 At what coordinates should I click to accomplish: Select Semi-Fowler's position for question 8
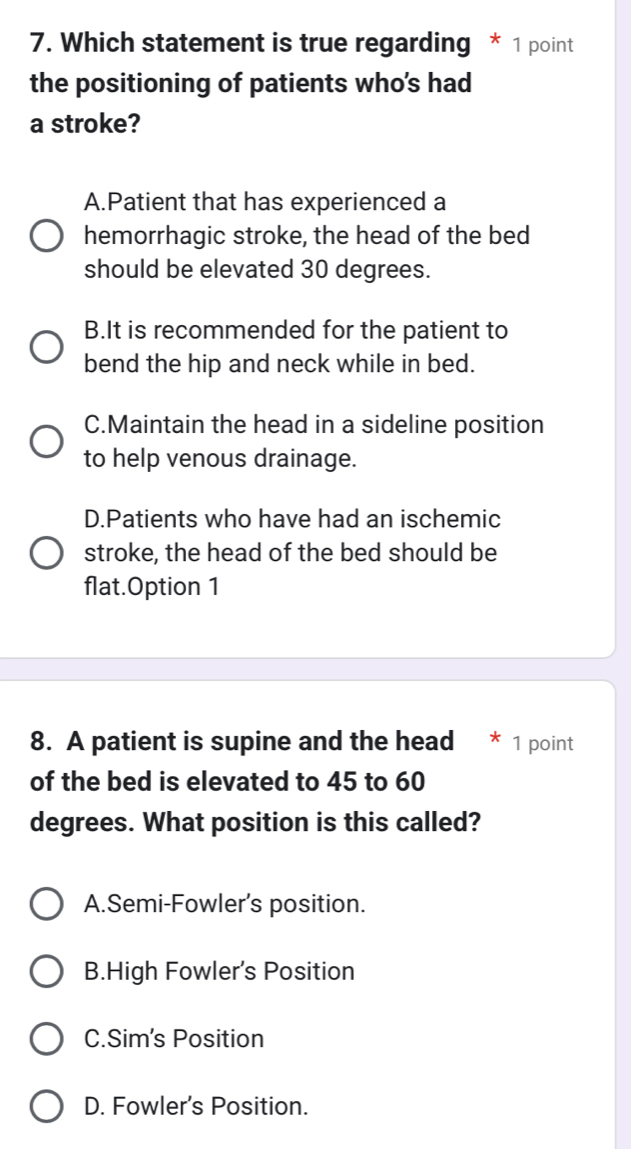click(x=47, y=904)
